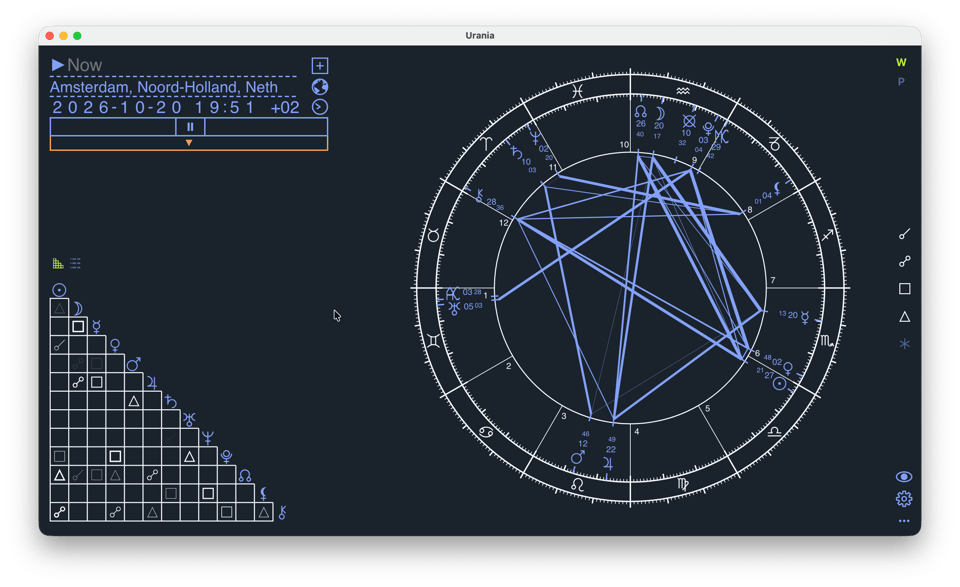
Task: Click the date 2026-10-20
Action: tap(117, 108)
